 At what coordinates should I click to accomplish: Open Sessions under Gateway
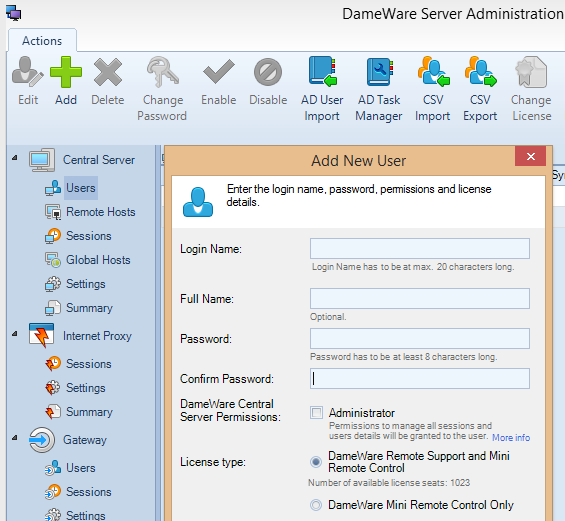point(89,492)
